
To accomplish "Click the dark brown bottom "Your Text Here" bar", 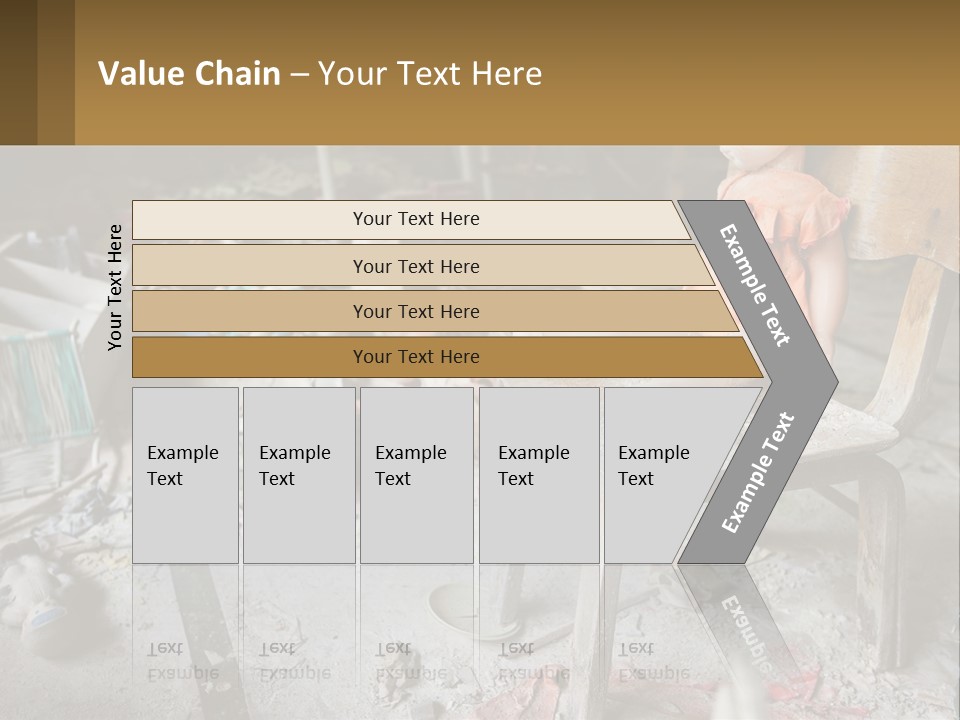I will point(415,357).
